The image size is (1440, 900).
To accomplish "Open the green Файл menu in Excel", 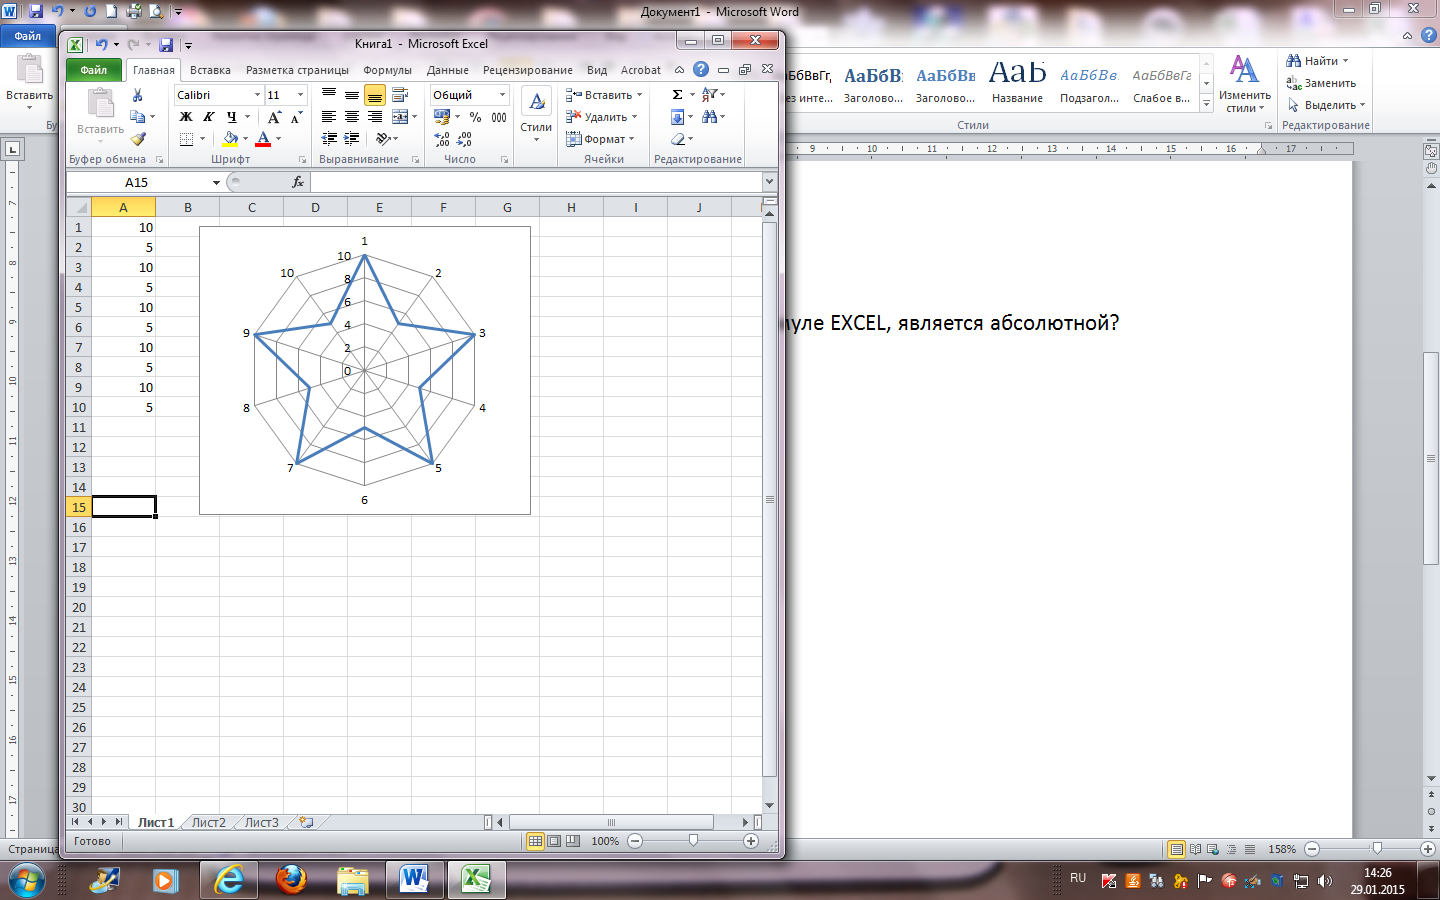I will tap(94, 70).
